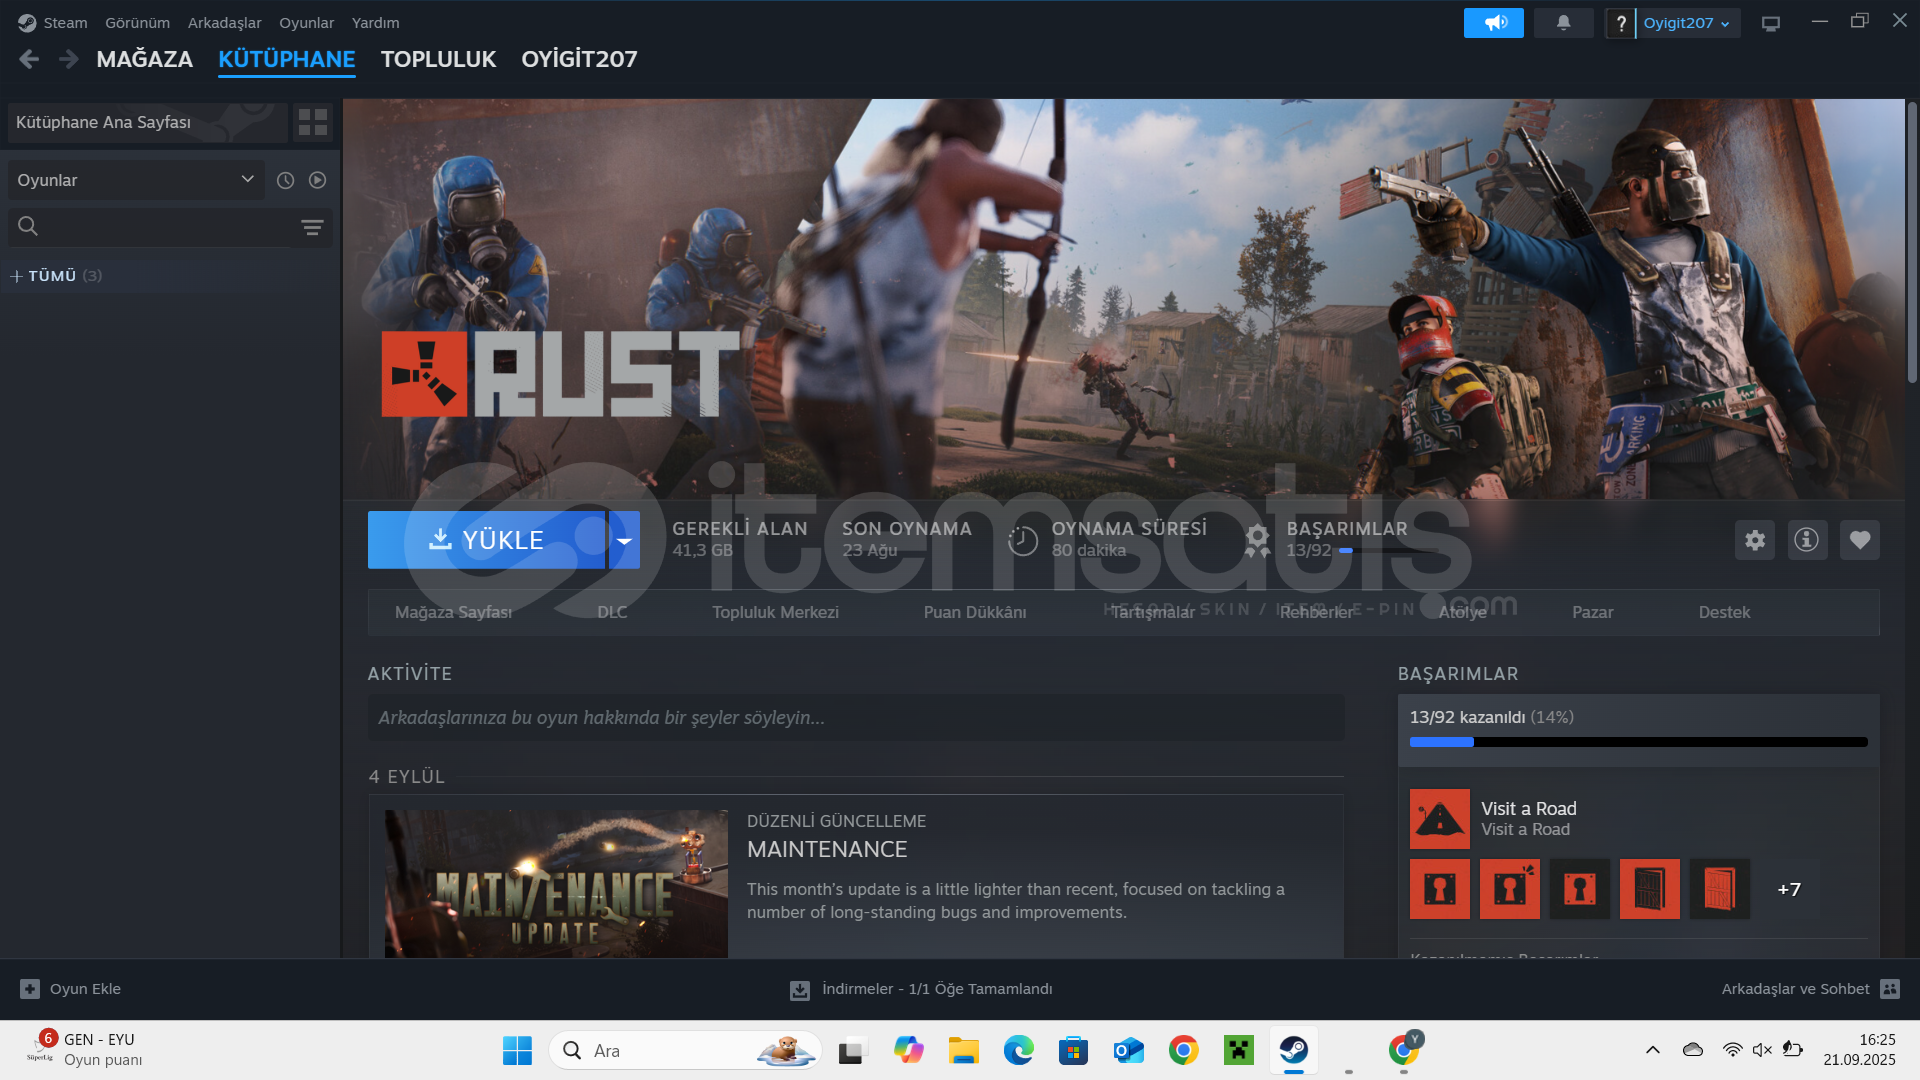Expand the TÜMÜ games collection

tap(16, 276)
